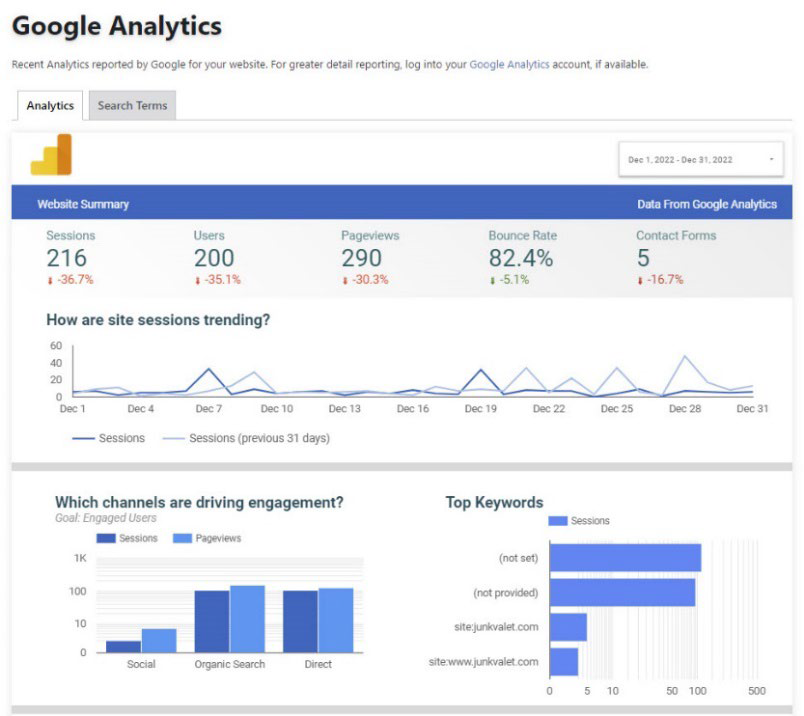Click the Dec 19 label on the trend axis

pyautogui.click(x=481, y=409)
